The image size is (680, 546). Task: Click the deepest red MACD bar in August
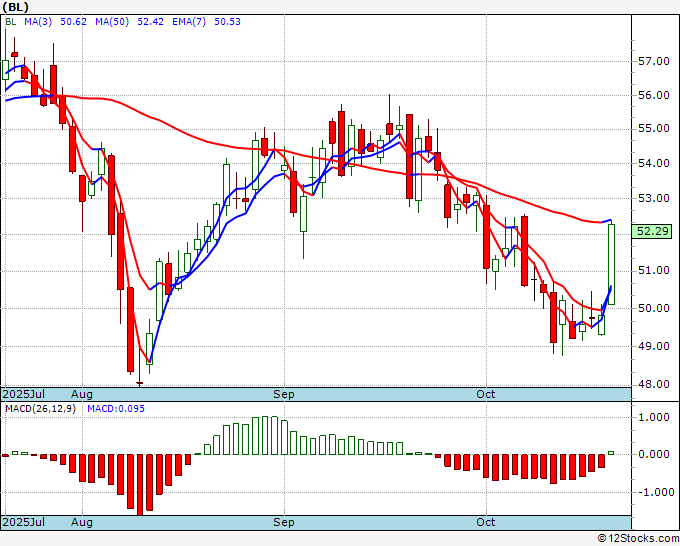[x=140, y=485]
